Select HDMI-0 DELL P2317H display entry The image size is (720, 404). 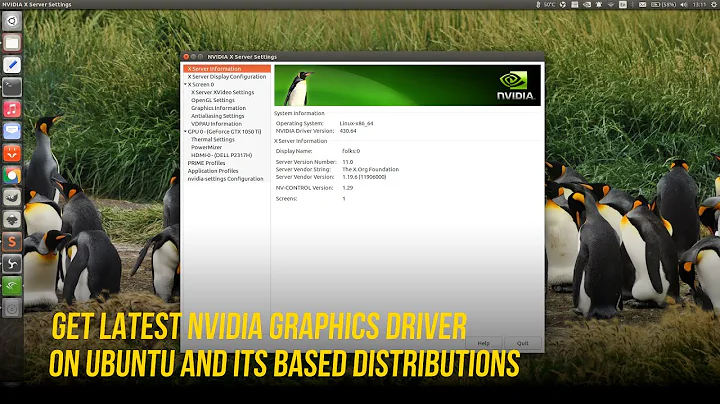(221, 155)
